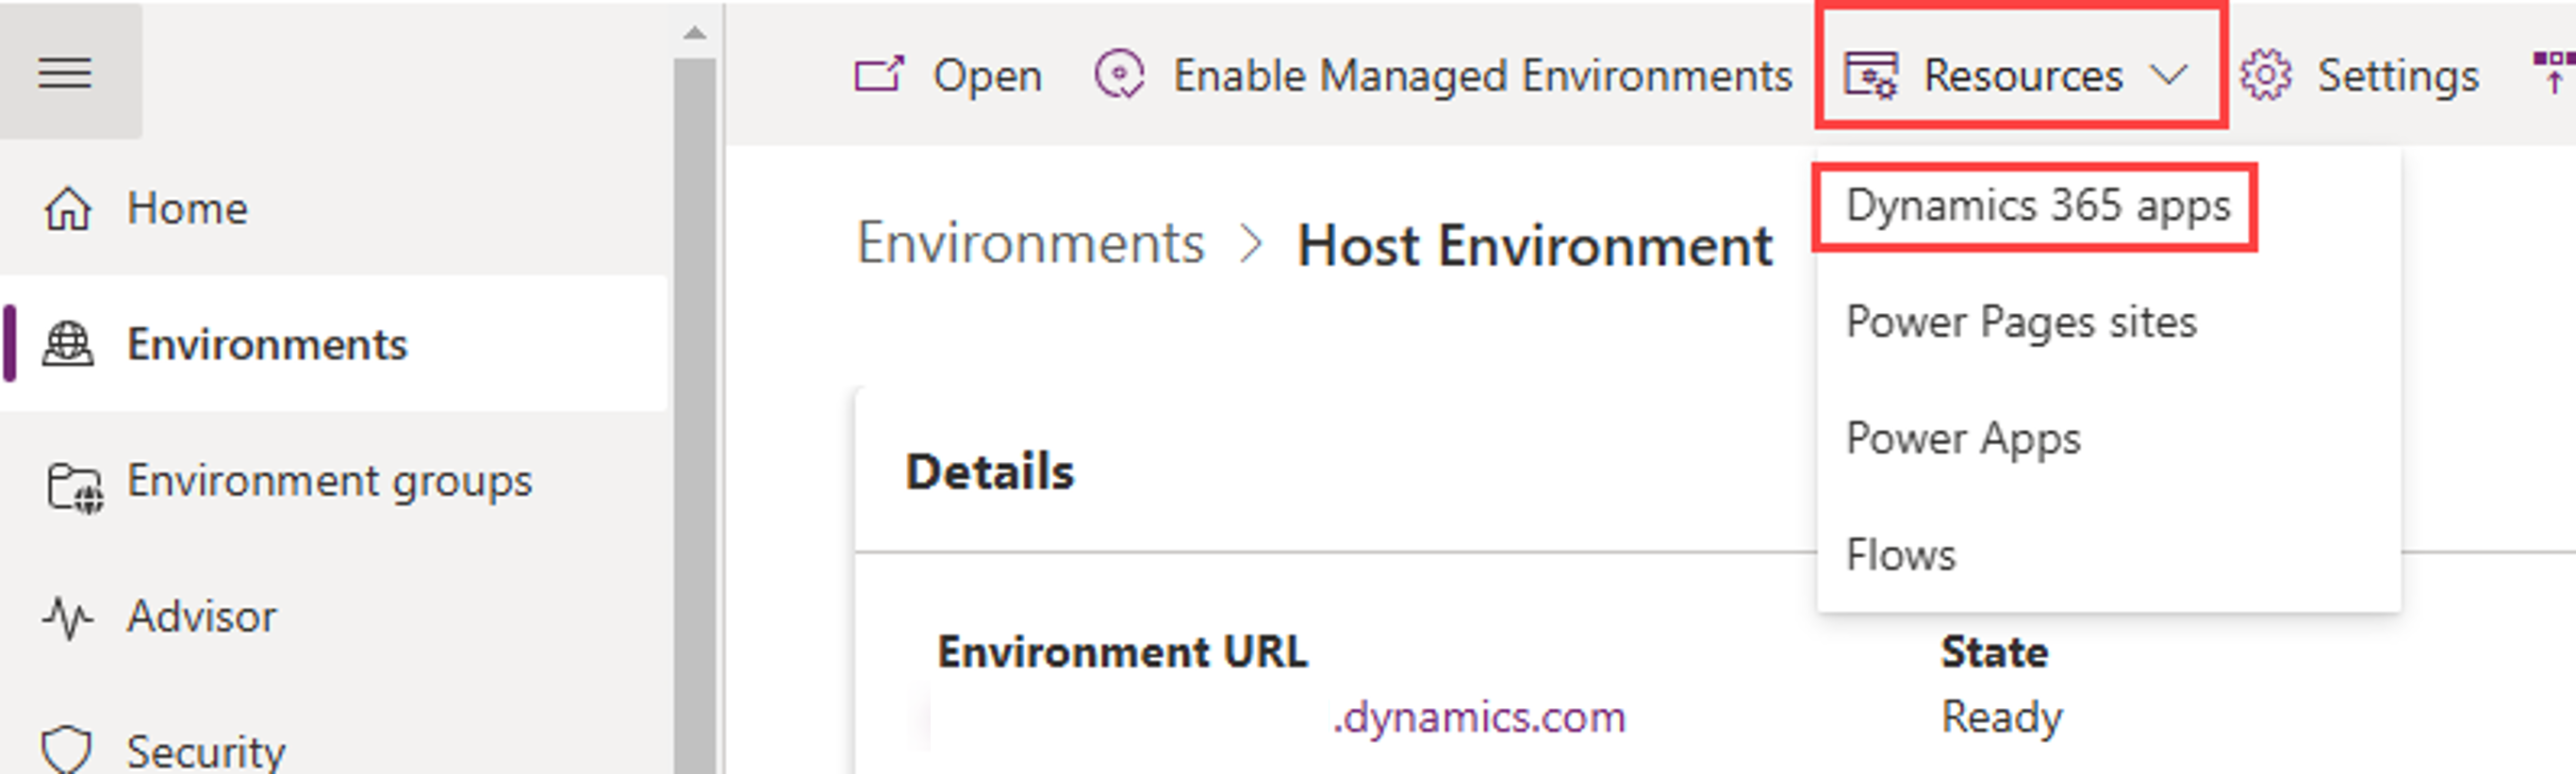Click the Advisor pulse icon

click(x=68, y=617)
